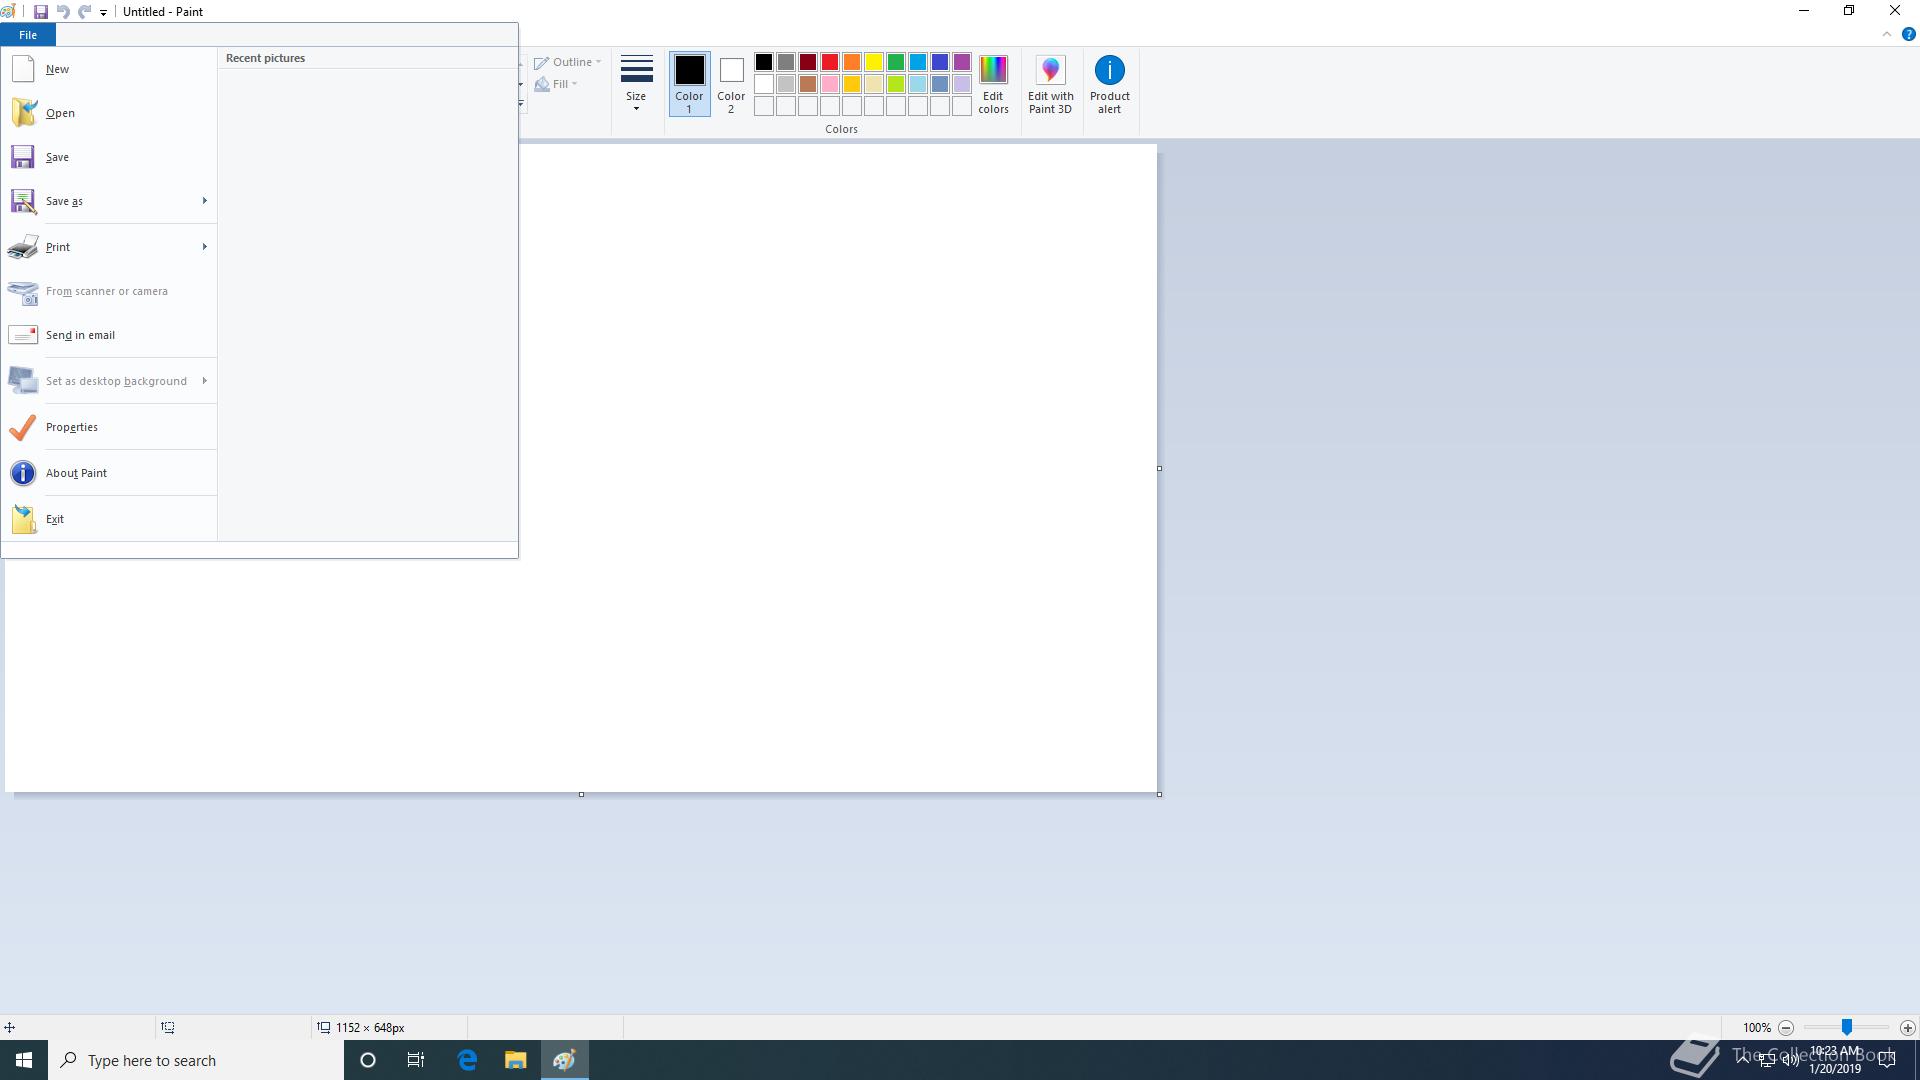Open Task View on the taskbar
This screenshot has height=1080, width=1920.
point(416,1060)
